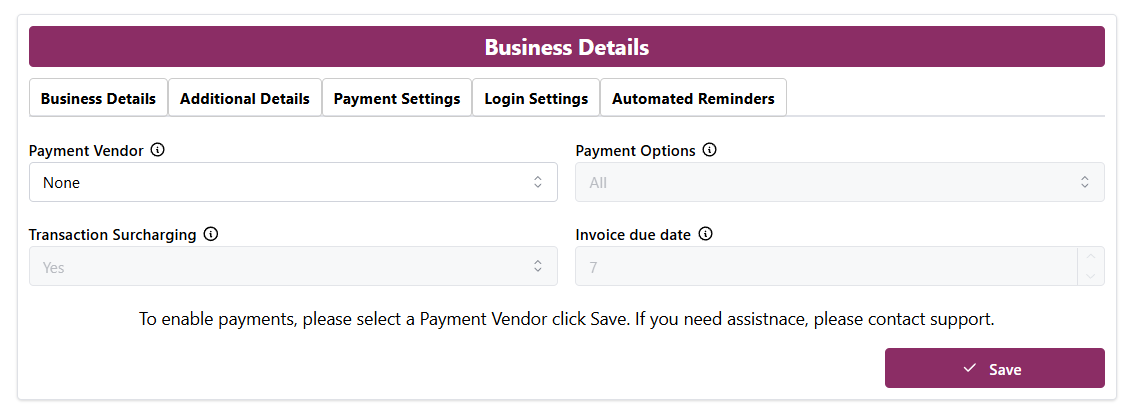
Task: Click the checkmark icon on Save
Action: (969, 369)
